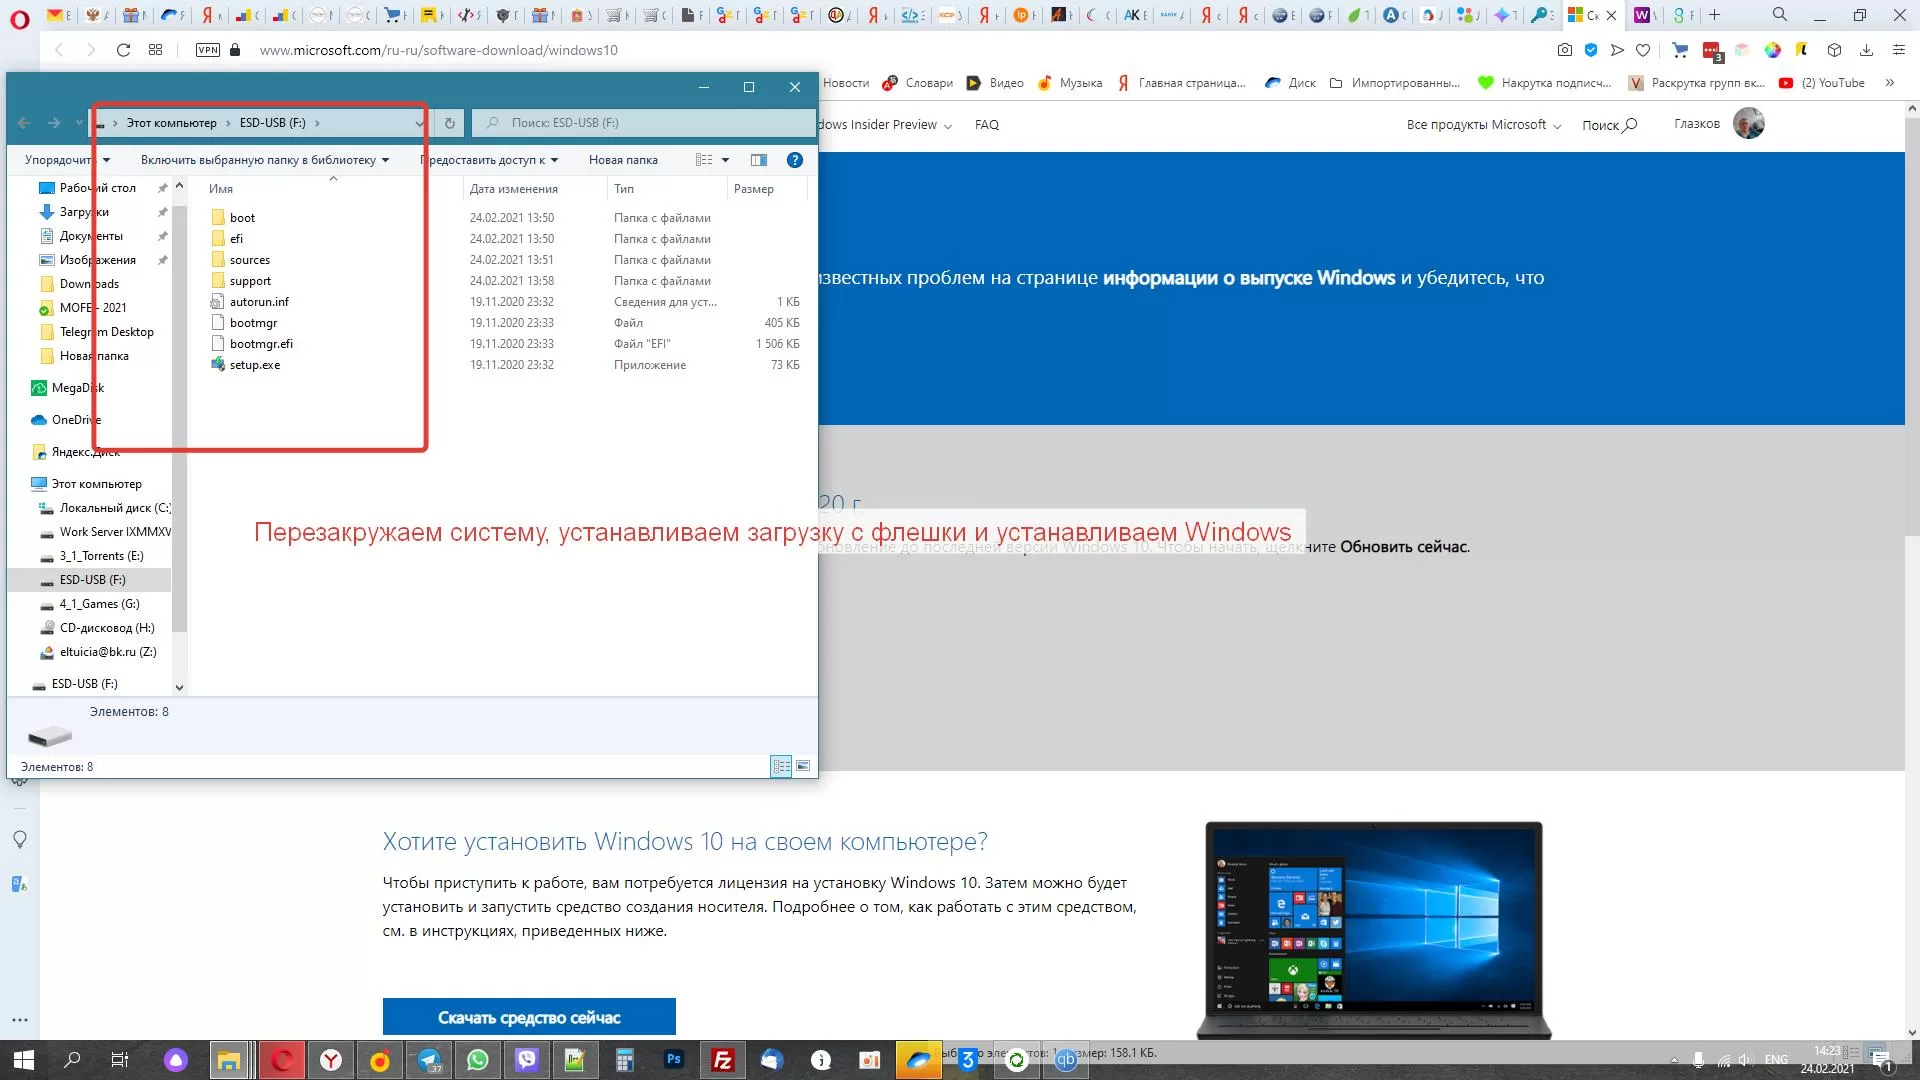Switch to large icons view in status bar
Screen dimensions: 1920x1080
coord(803,766)
